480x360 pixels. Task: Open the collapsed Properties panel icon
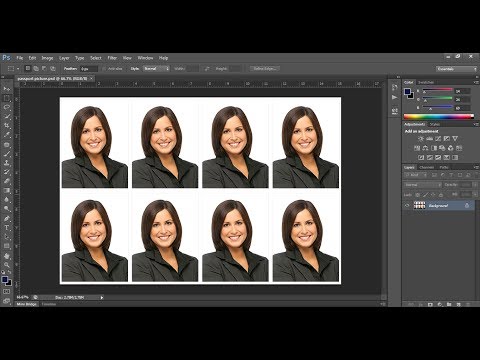395,110
